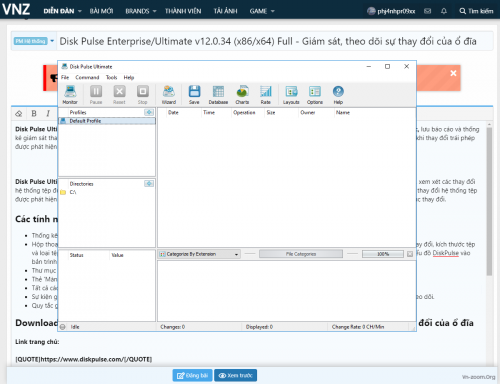The height and width of the screenshot is (384, 500).
Task: Sort by the Operation column header
Action: tap(244, 112)
